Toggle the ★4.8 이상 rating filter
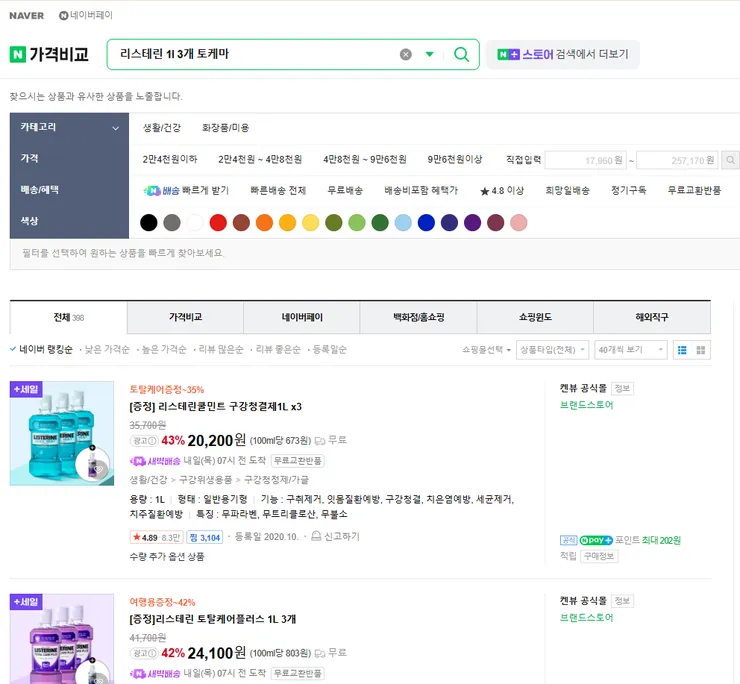The height and width of the screenshot is (684, 740). click(502, 191)
